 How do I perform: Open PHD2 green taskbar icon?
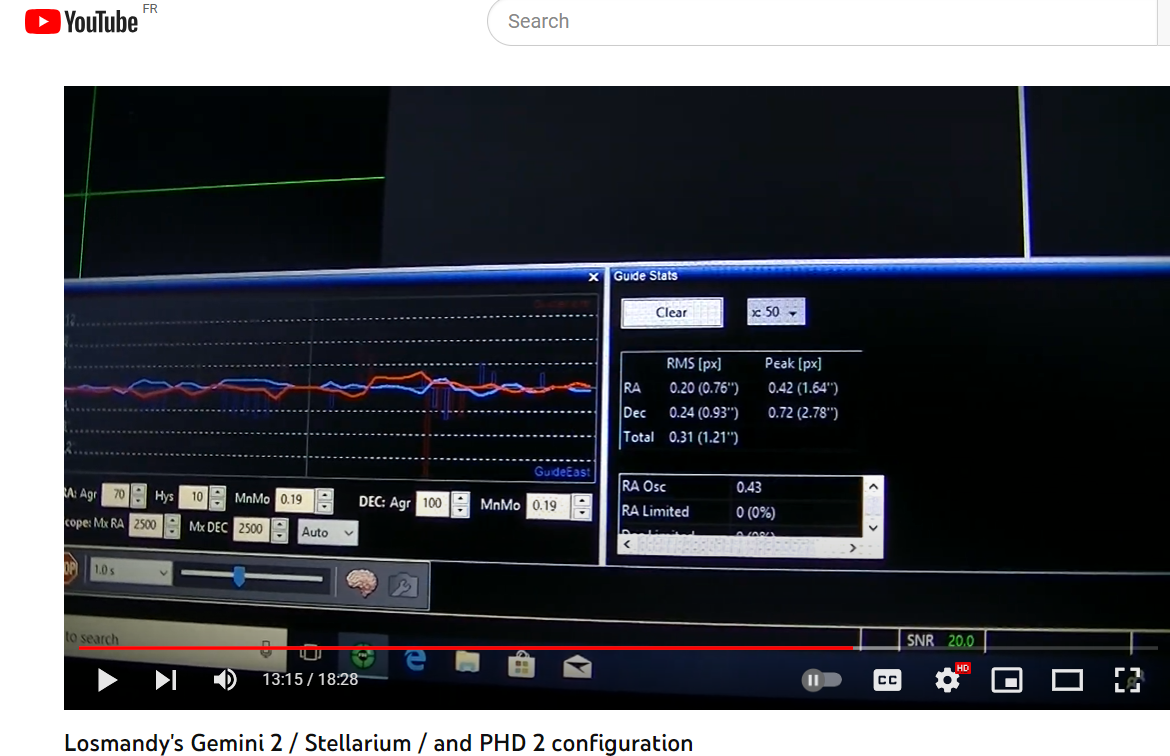[363, 657]
